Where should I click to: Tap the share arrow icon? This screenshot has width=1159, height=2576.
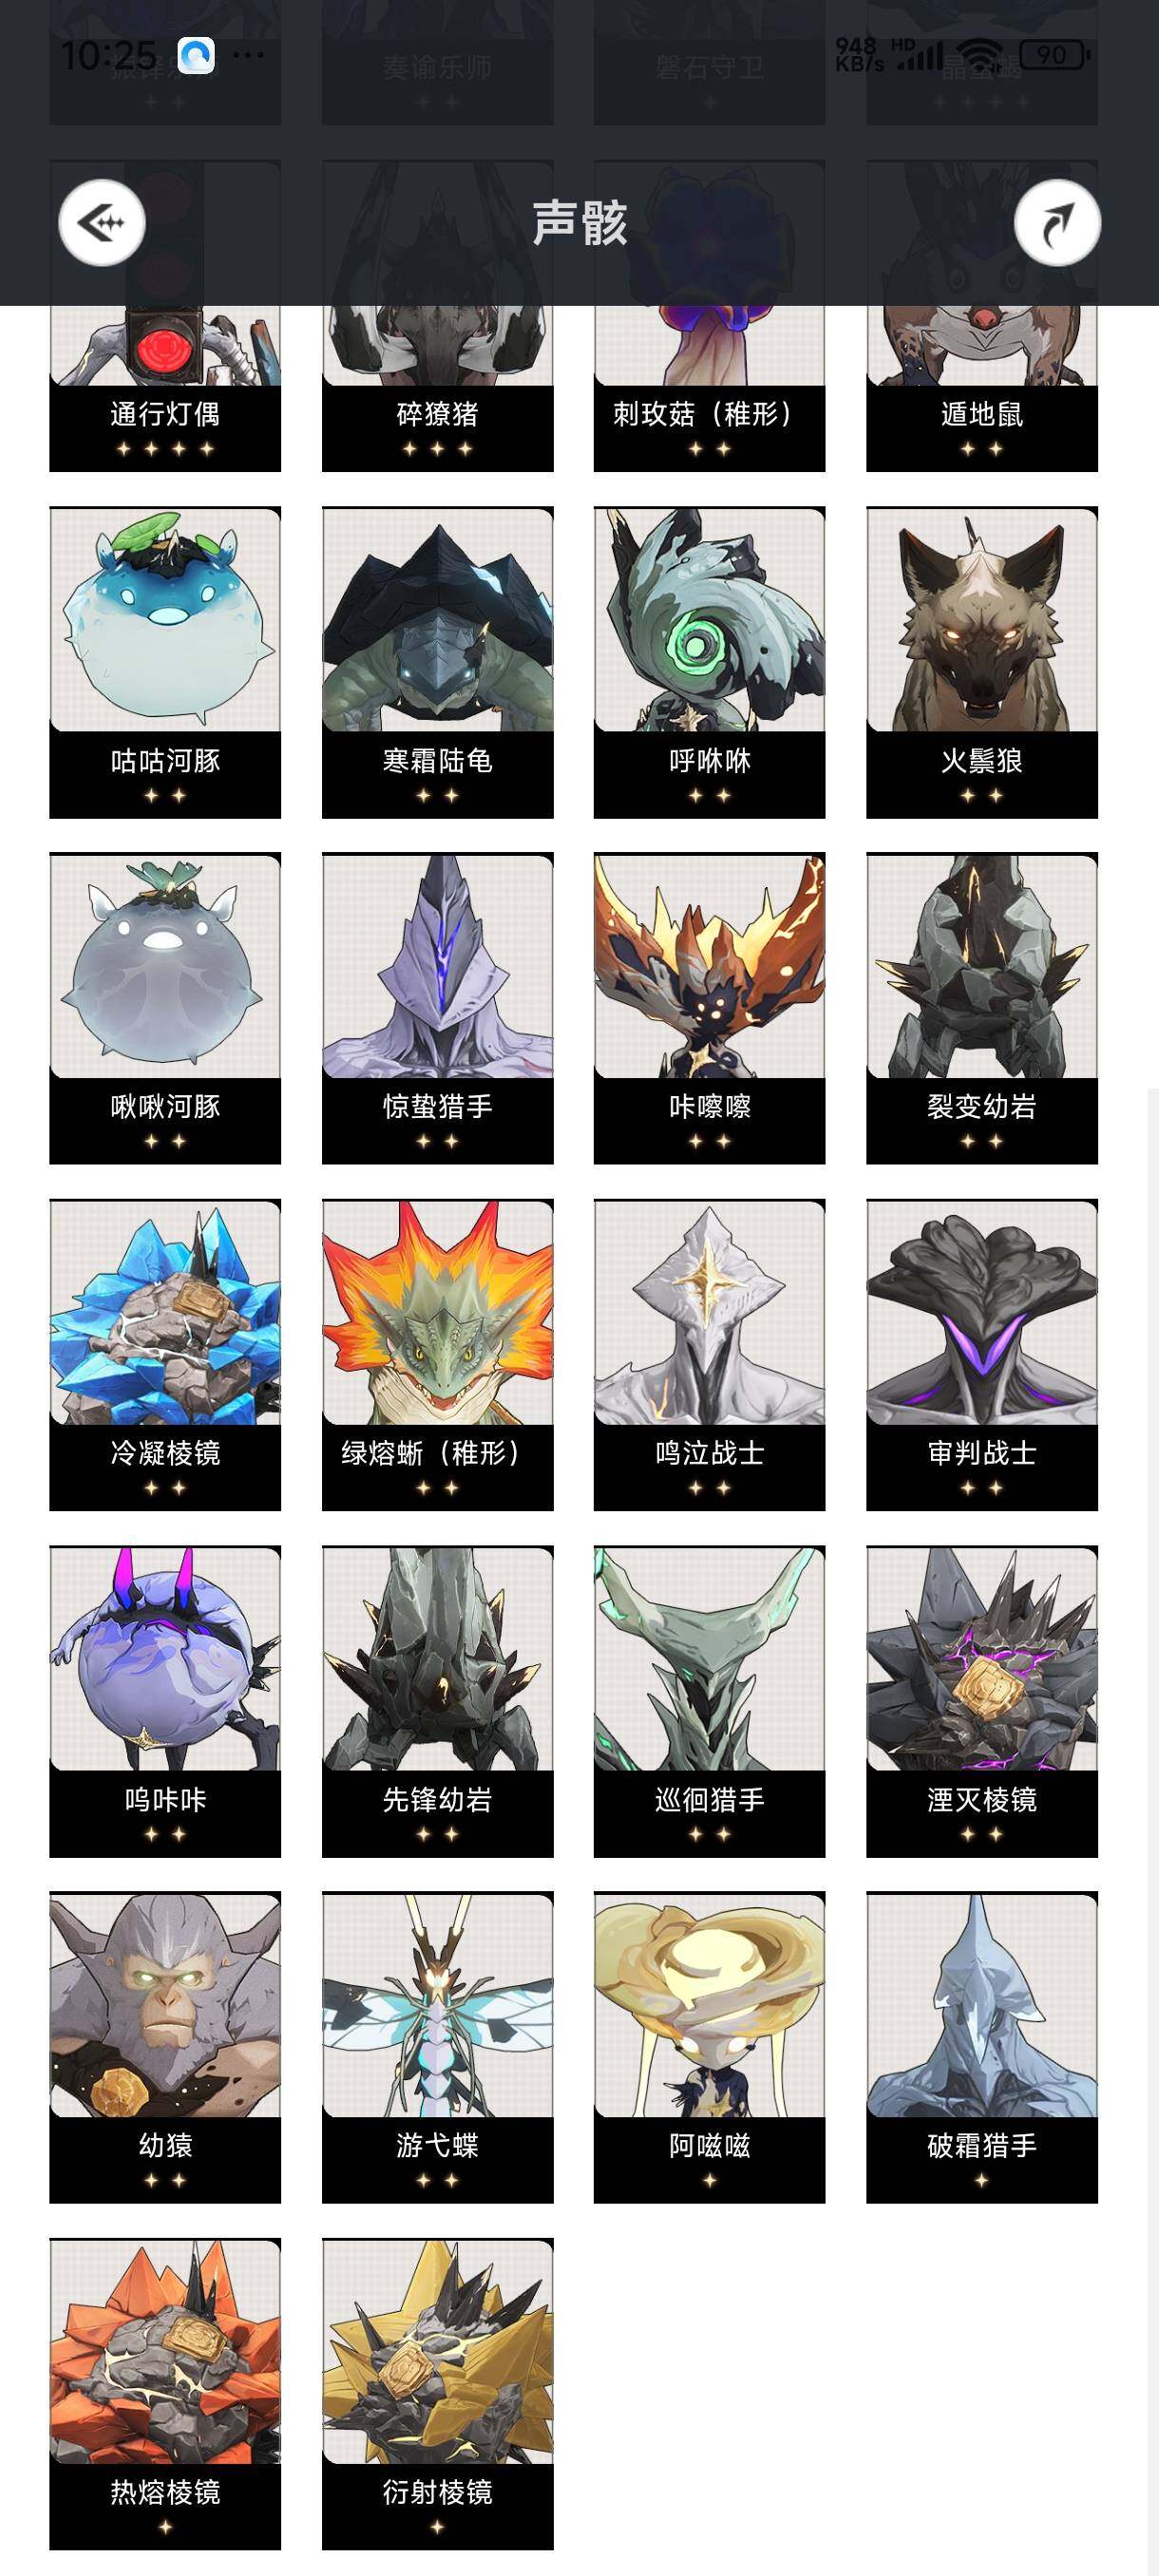point(1057,223)
